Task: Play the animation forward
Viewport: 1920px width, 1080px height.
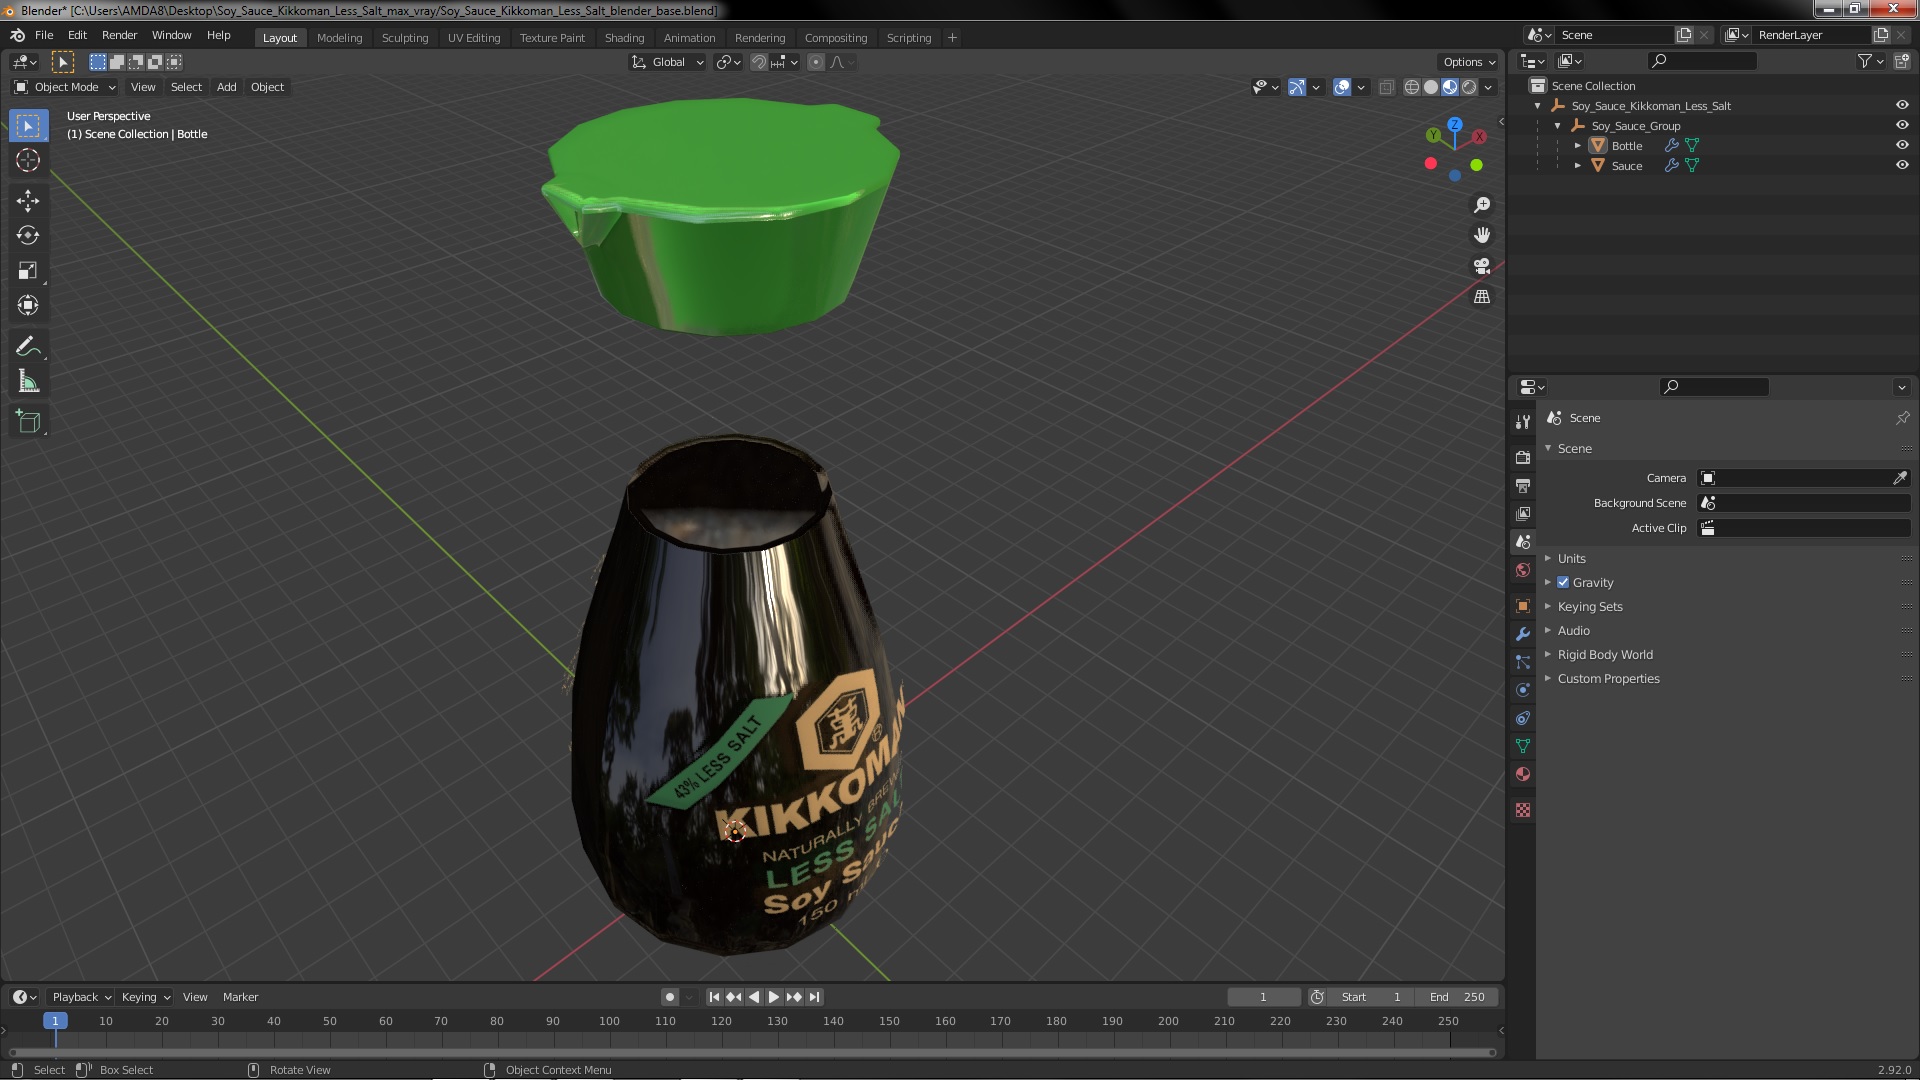Action: (x=774, y=997)
